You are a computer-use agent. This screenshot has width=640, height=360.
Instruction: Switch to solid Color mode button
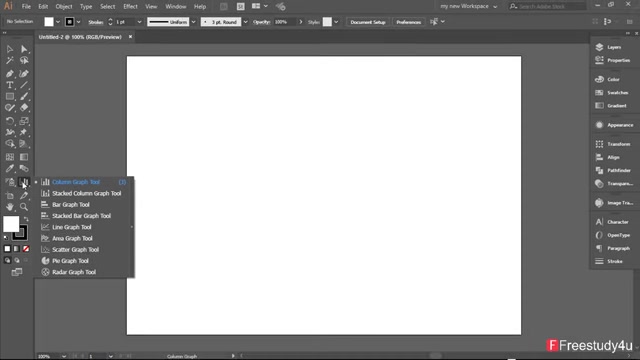tap(7, 249)
